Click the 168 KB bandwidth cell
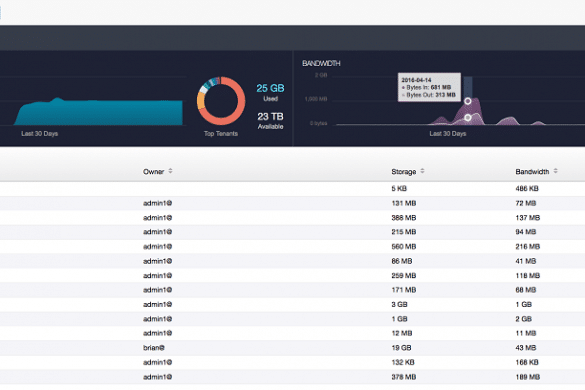The height and width of the screenshot is (390, 585). (527, 362)
